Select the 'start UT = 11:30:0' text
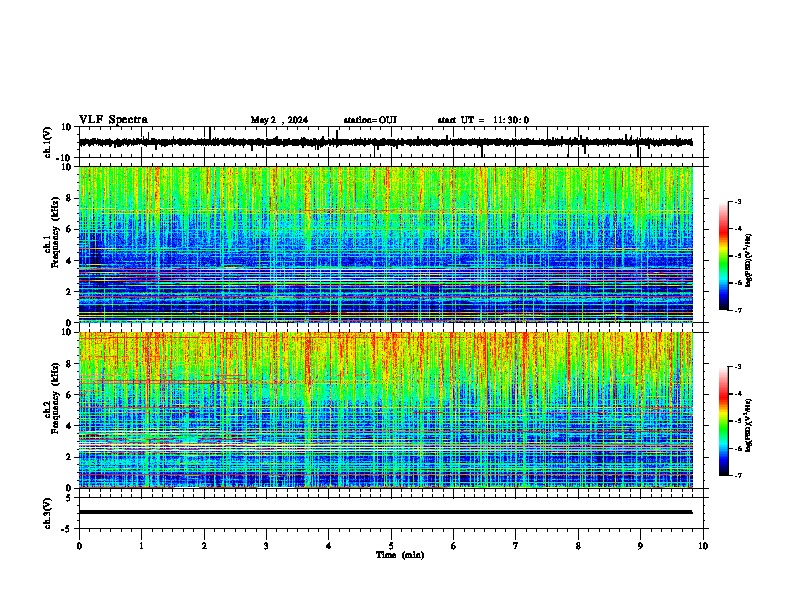 (x=483, y=120)
